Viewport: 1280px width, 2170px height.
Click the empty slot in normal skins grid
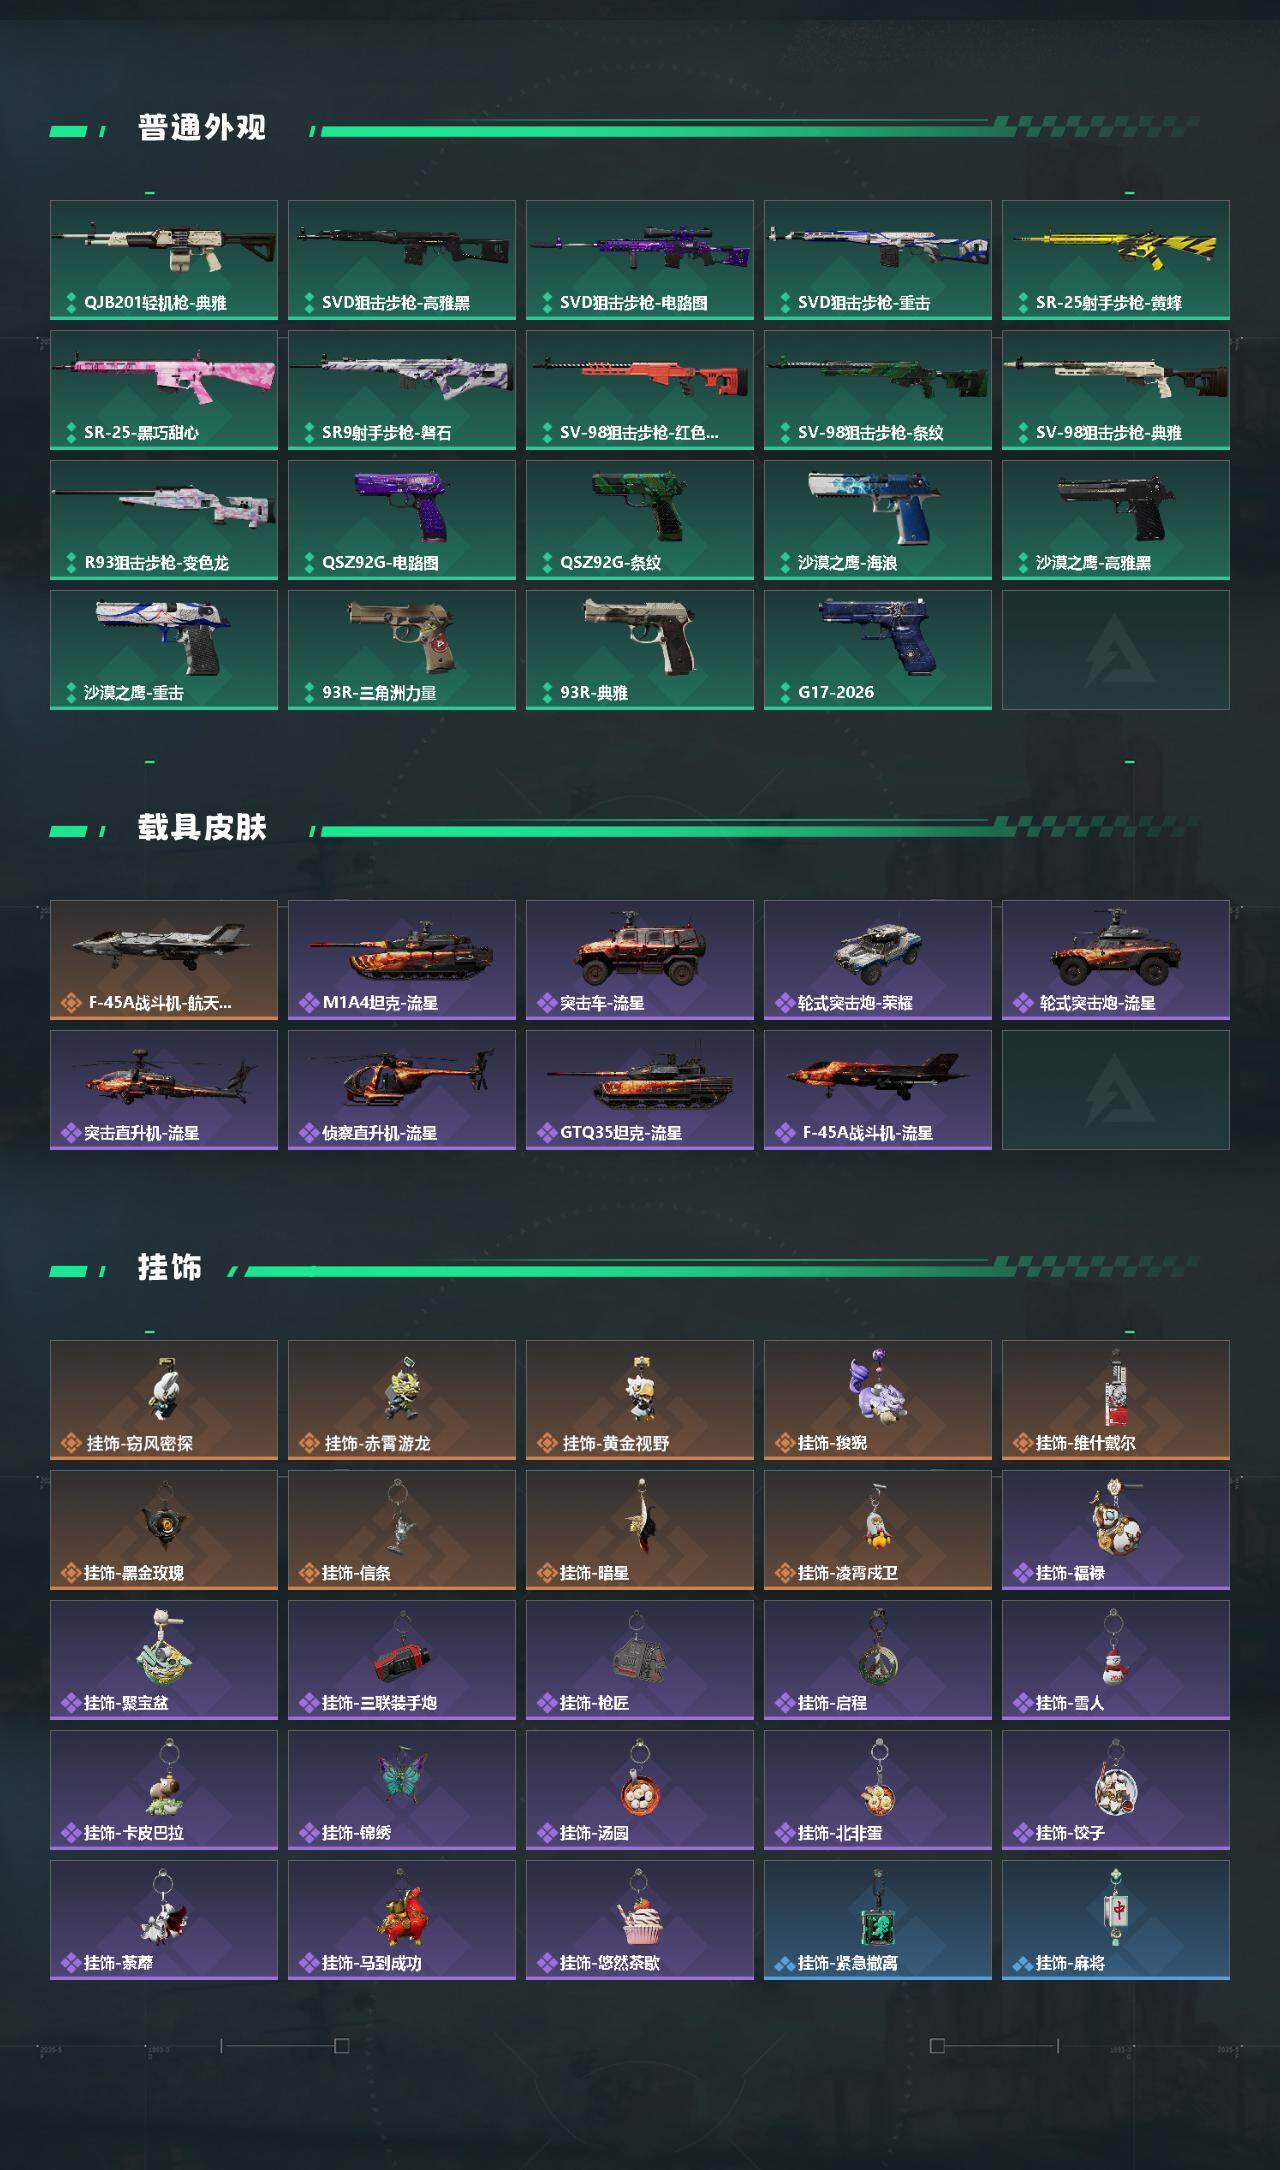click(x=1116, y=650)
